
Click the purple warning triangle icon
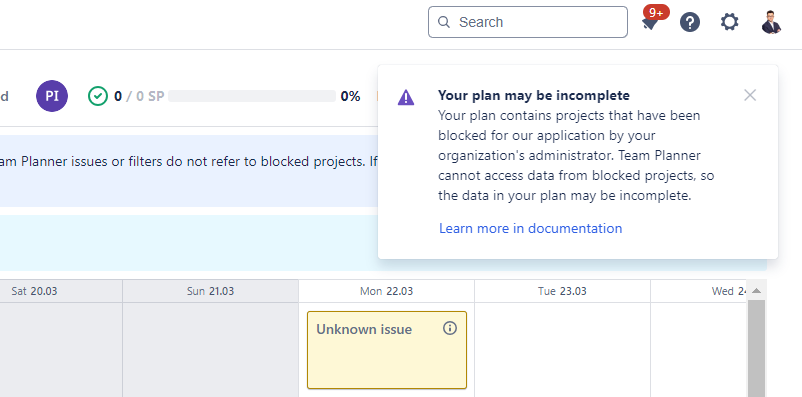tap(406, 97)
